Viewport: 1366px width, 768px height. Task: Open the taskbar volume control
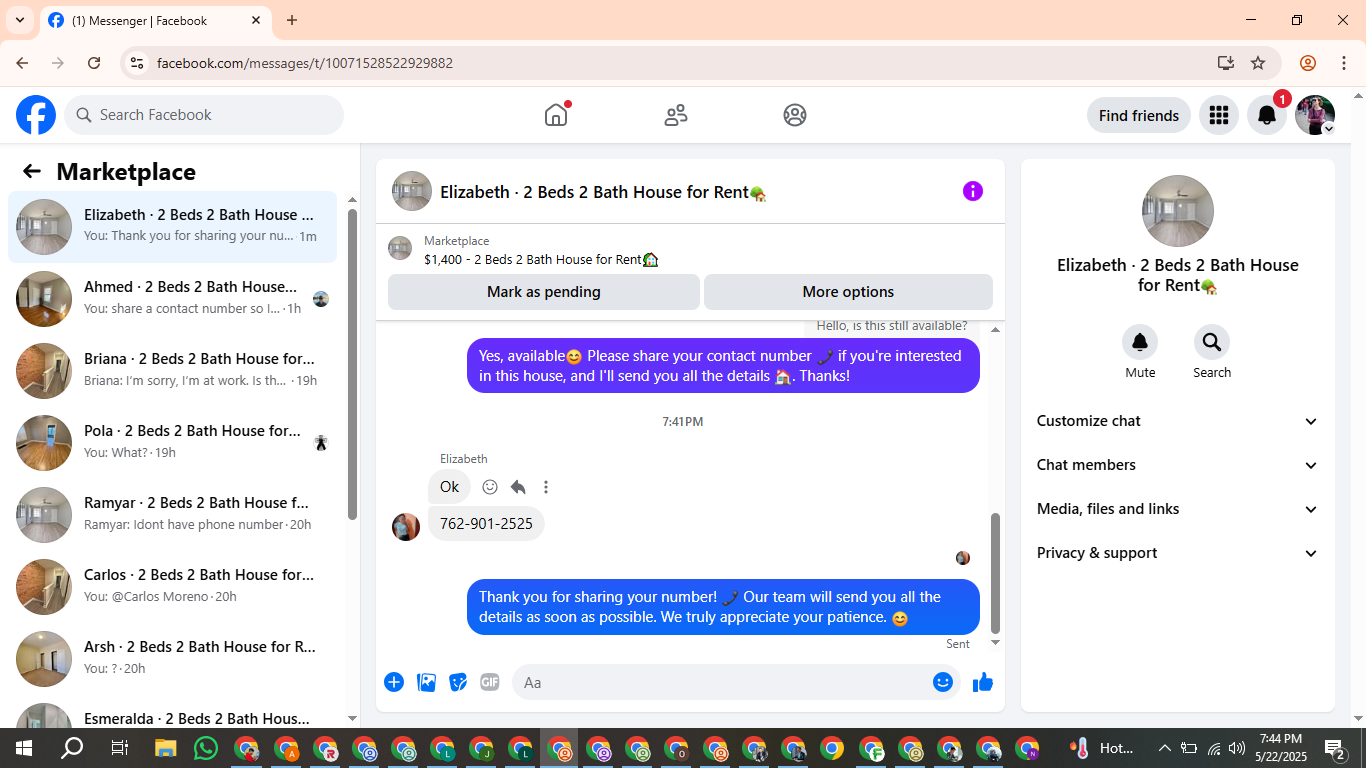[1237, 748]
